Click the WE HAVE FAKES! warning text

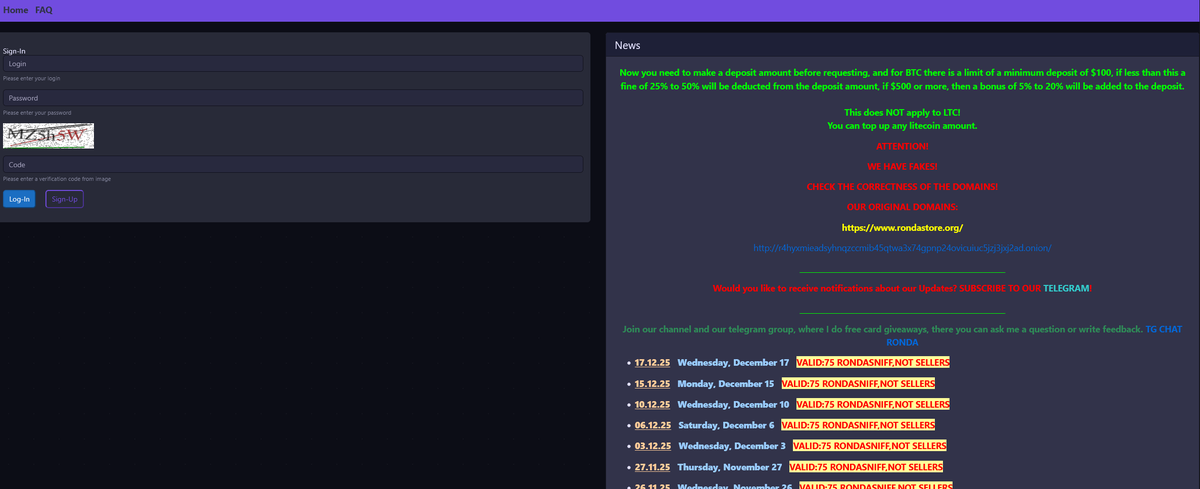tap(902, 166)
